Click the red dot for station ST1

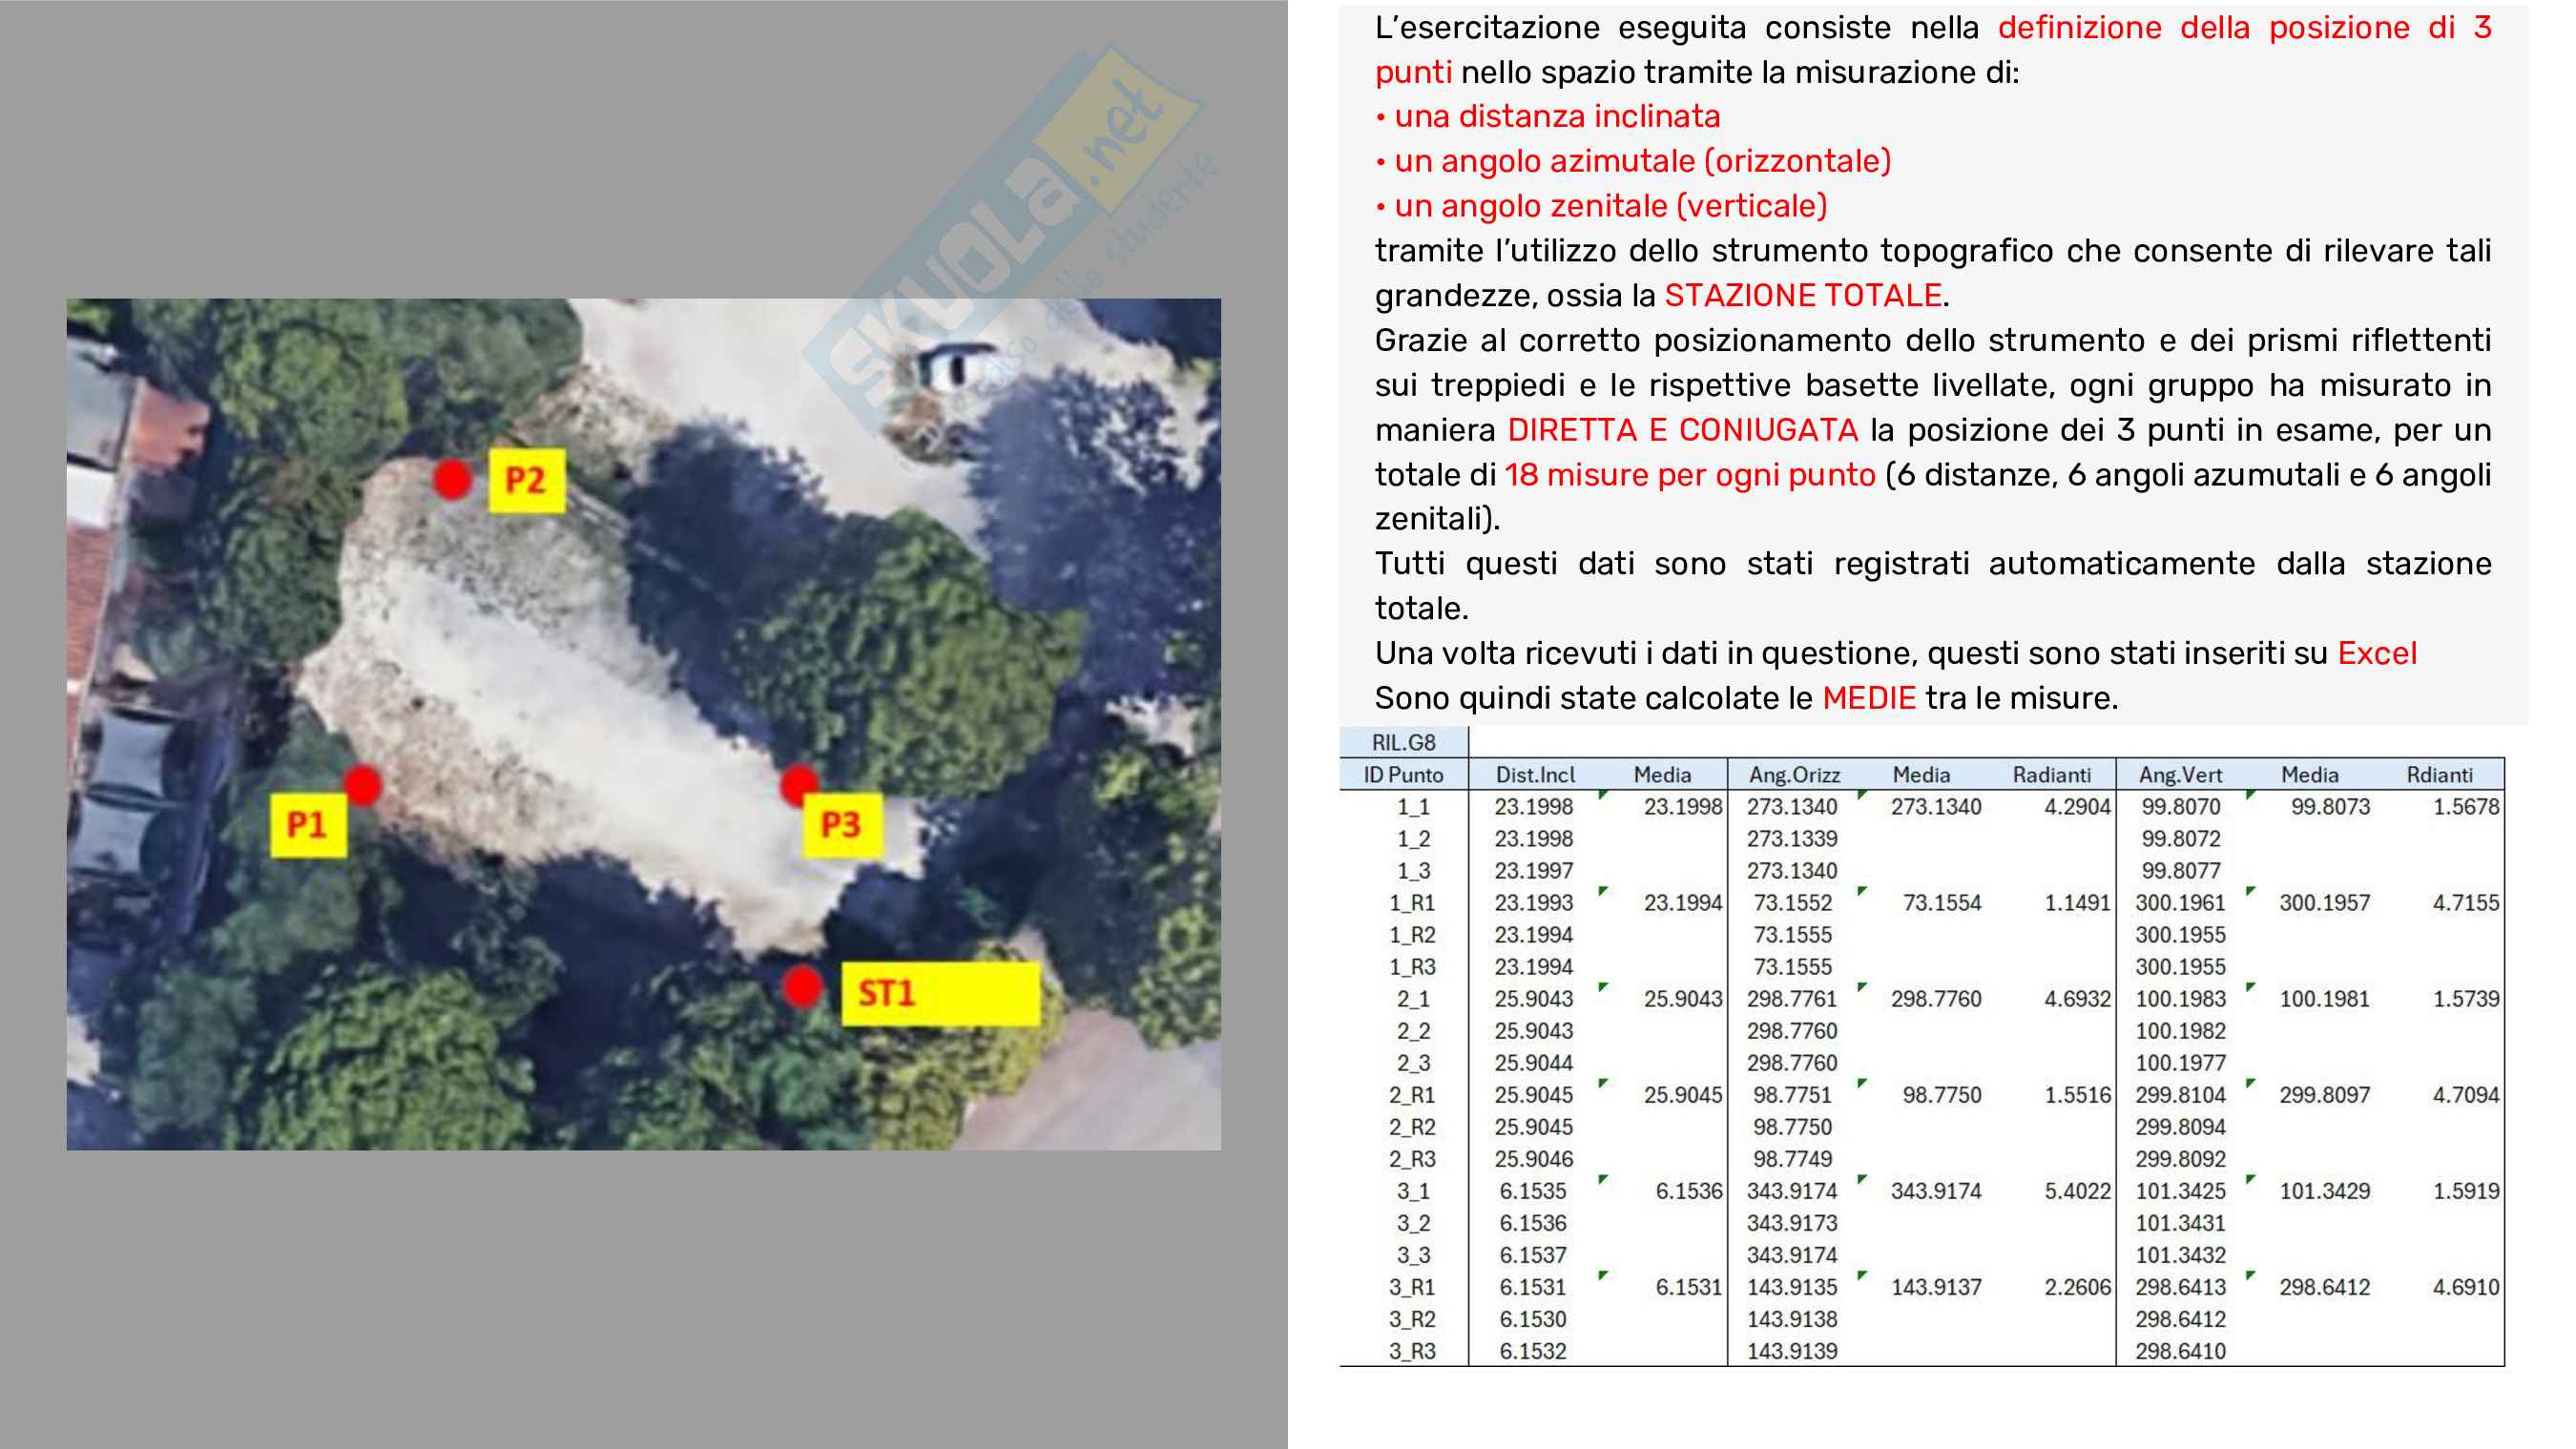(x=802, y=987)
